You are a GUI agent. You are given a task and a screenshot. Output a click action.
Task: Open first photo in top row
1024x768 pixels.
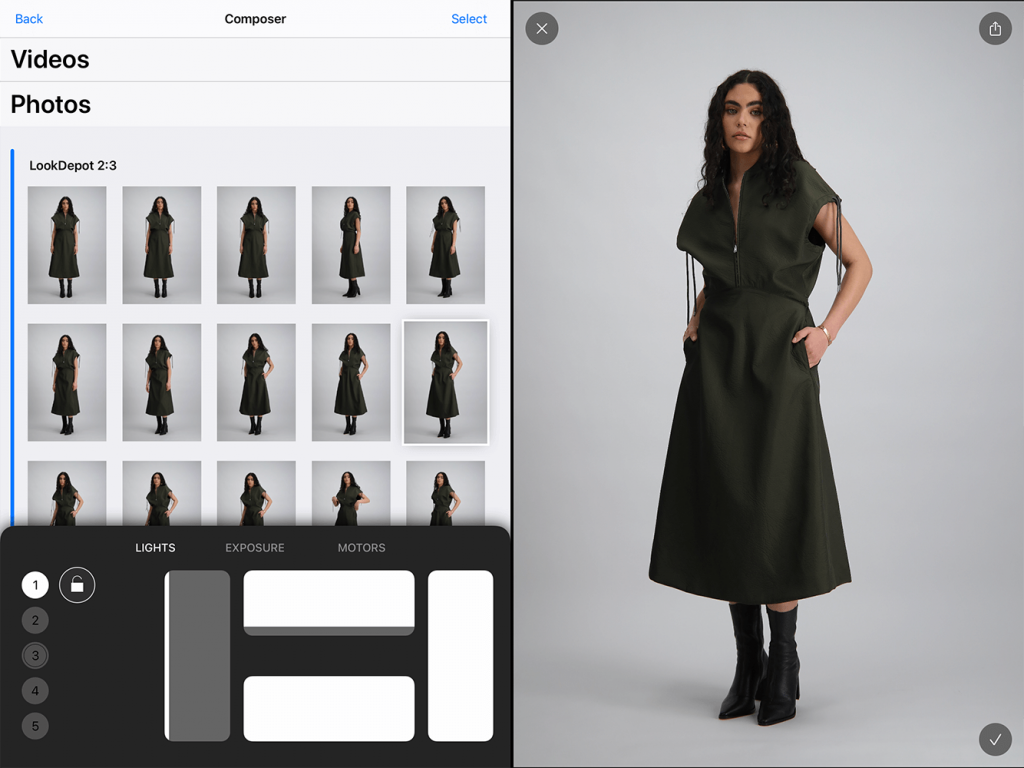[x=67, y=245]
